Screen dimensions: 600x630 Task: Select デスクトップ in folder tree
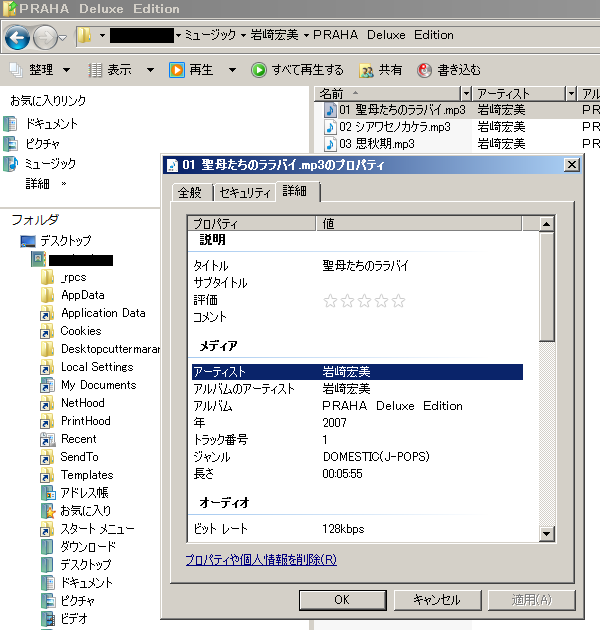pyautogui.click(x=66, y=241)
